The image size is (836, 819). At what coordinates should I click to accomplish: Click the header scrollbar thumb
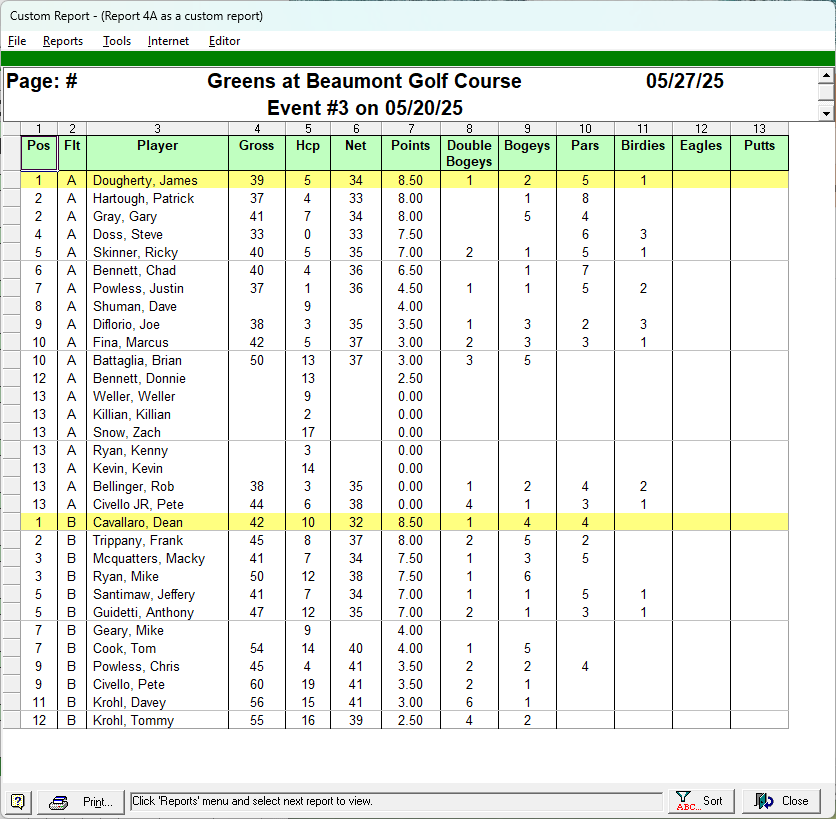(825, 94)
